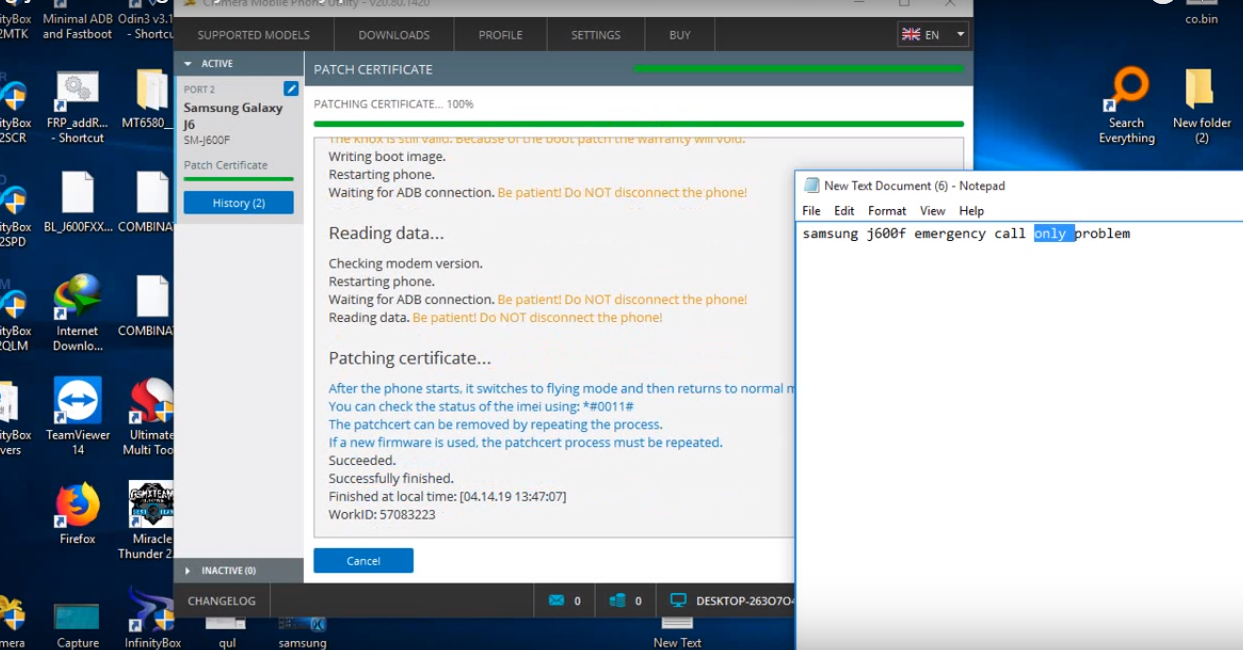Click the header green progress bar
Image resolution: width=1243 pixels, height=650 pixels.
click(x=798, y=69)
